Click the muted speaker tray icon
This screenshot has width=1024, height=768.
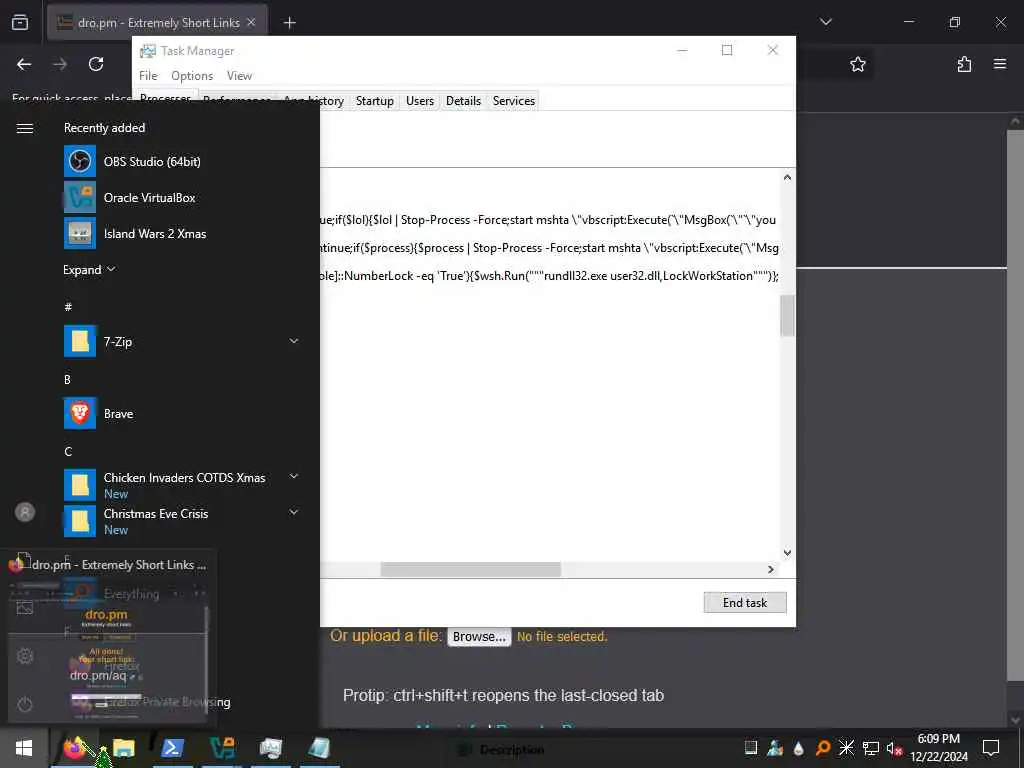point(894,748)
